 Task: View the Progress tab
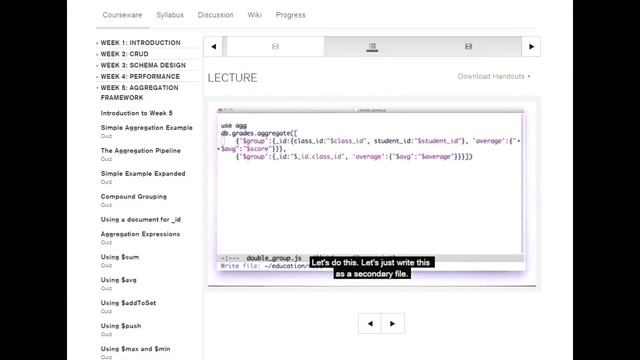(290, 15)
